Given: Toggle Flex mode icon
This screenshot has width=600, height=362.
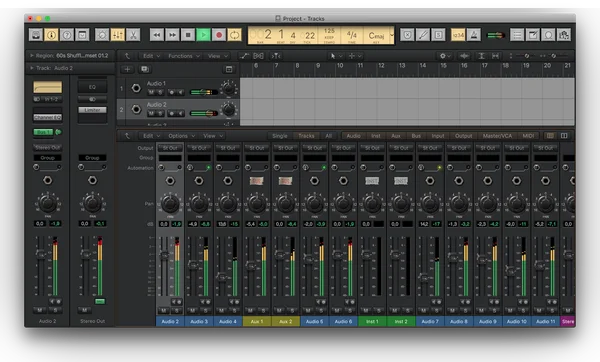Looking at the screenshot, I should click(259, 56).
